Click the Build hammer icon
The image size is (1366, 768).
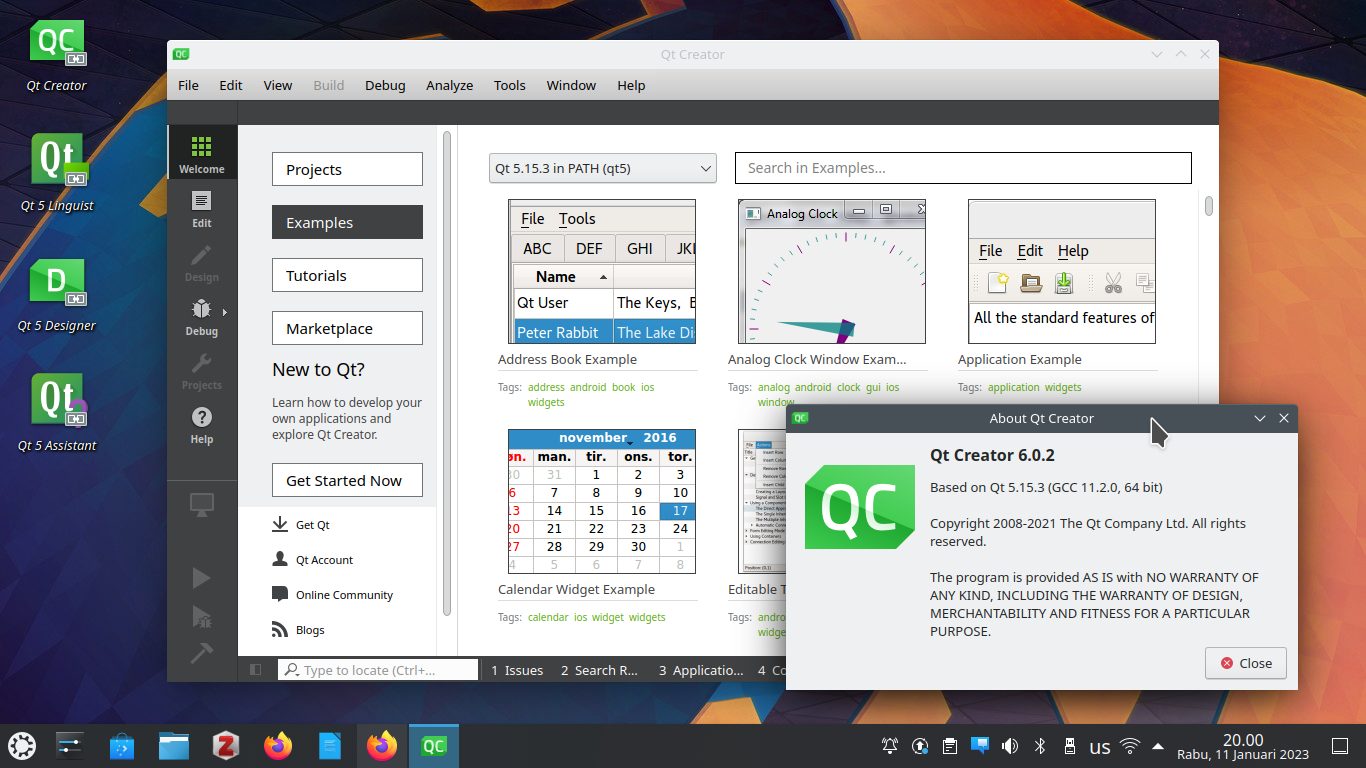pyautogui.click(x=202, y=653)
